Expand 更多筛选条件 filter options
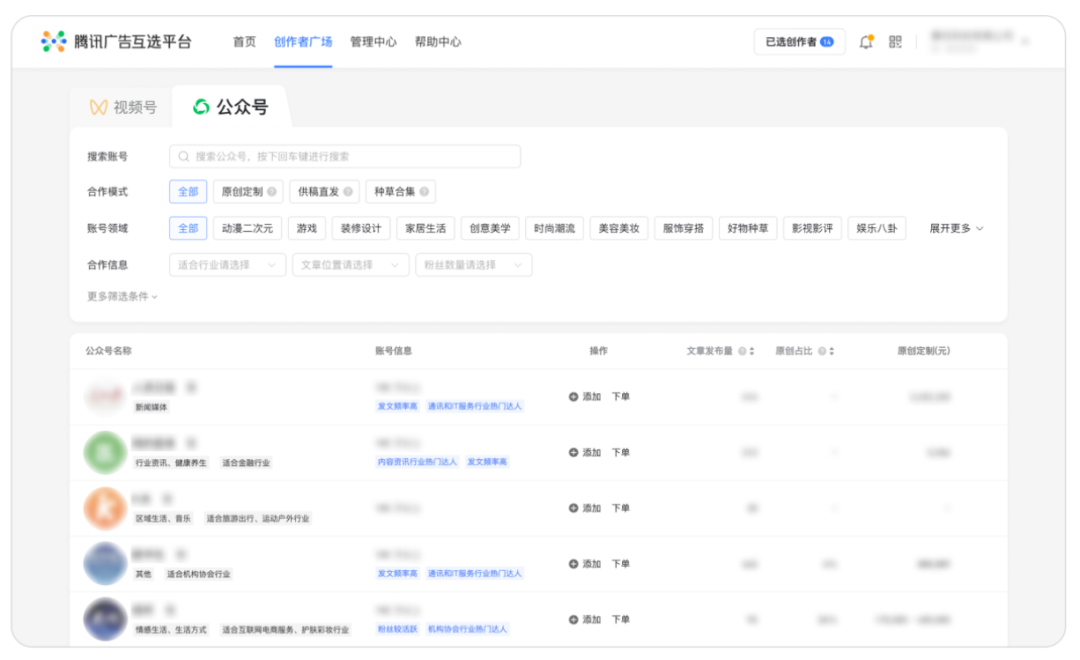The height and width of the screenshot is (660, 1080). 122,296
